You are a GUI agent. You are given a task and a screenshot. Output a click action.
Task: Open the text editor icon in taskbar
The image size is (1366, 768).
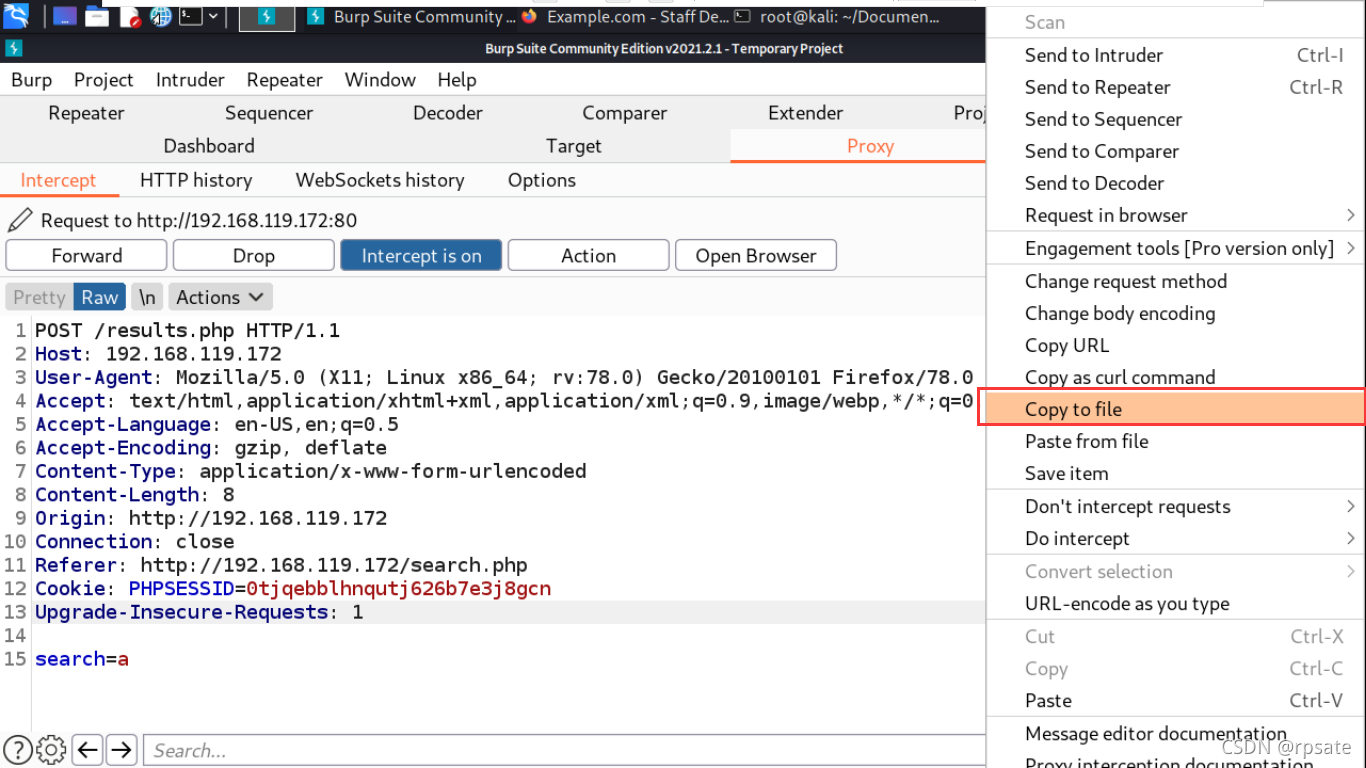pos(130,16)
